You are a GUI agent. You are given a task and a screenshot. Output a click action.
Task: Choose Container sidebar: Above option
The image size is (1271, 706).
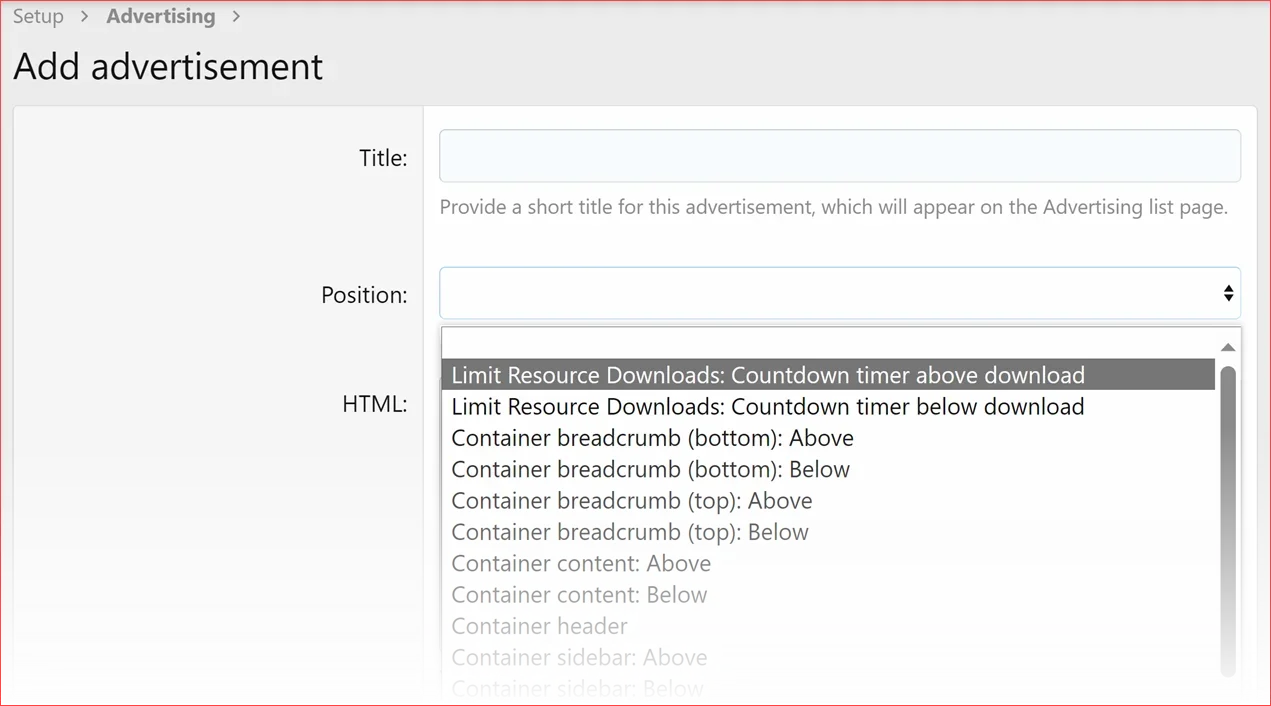click(579, 657)
